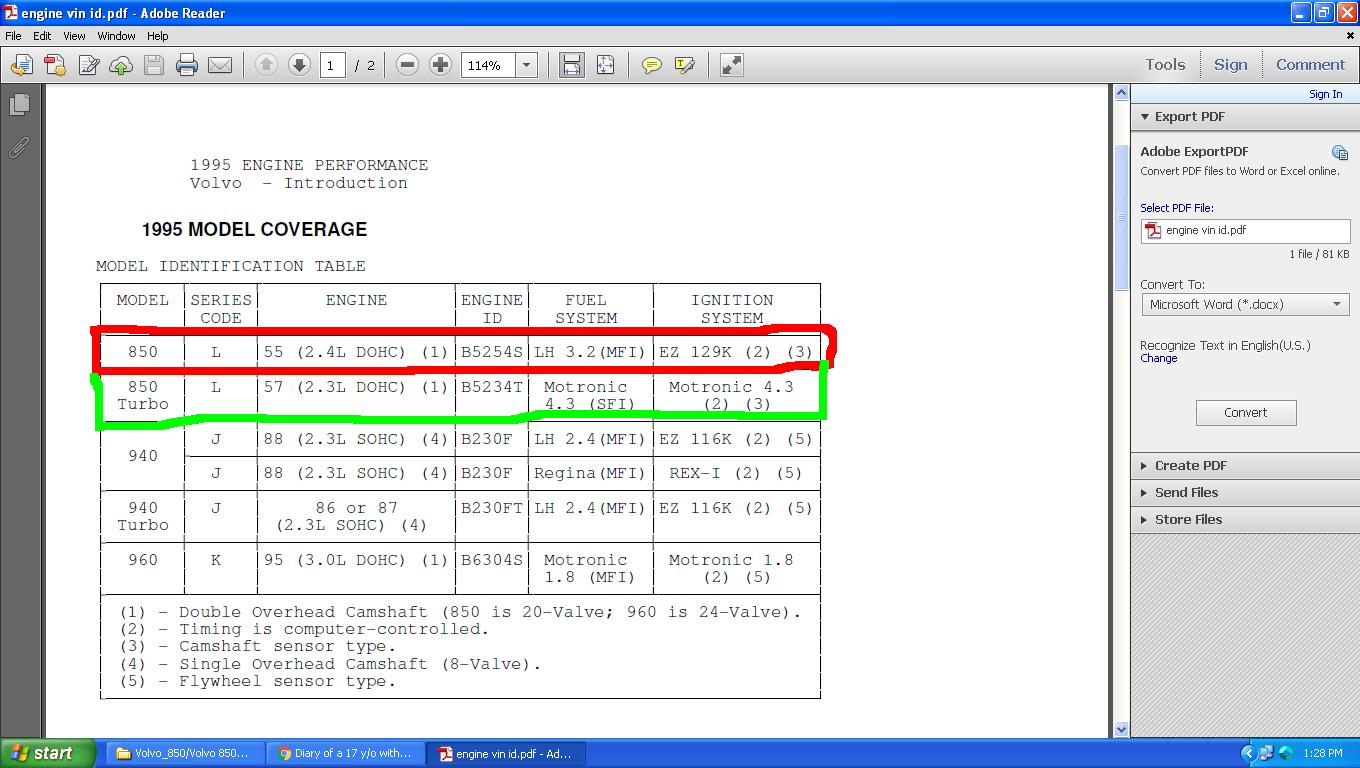1360x768 pixels.
Task: Click the page number input field
Action: 332,65
